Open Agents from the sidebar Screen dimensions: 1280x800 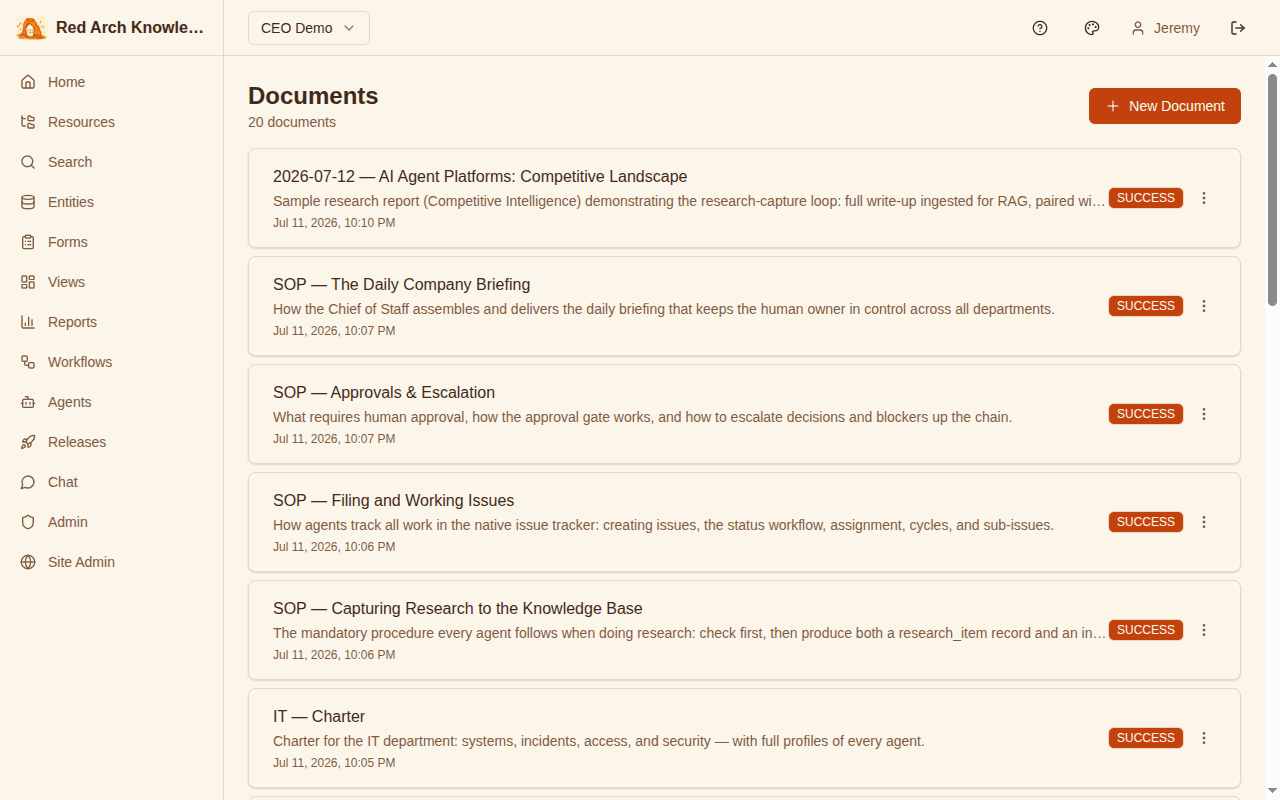pyautogui.click(x=111, y=402)
